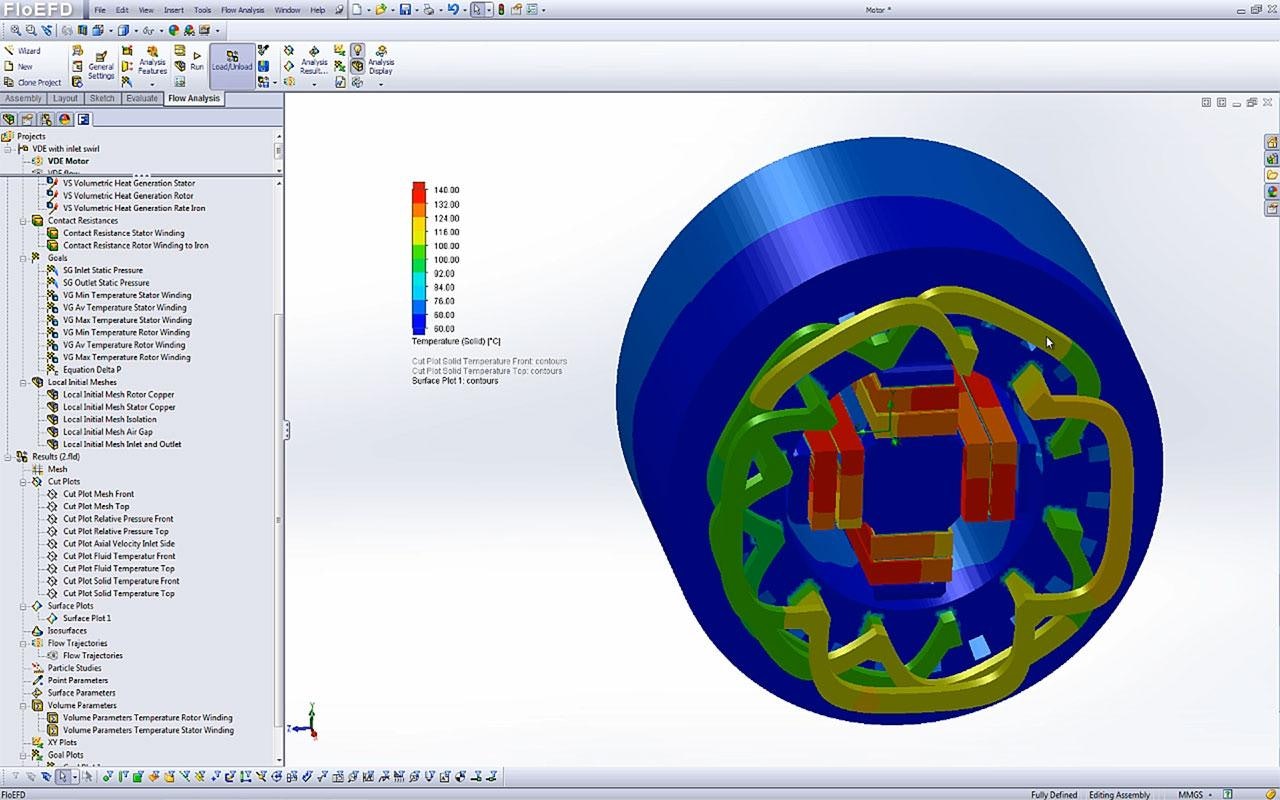Click the Appearances color ball on right pane

[x=1272, y=191]
